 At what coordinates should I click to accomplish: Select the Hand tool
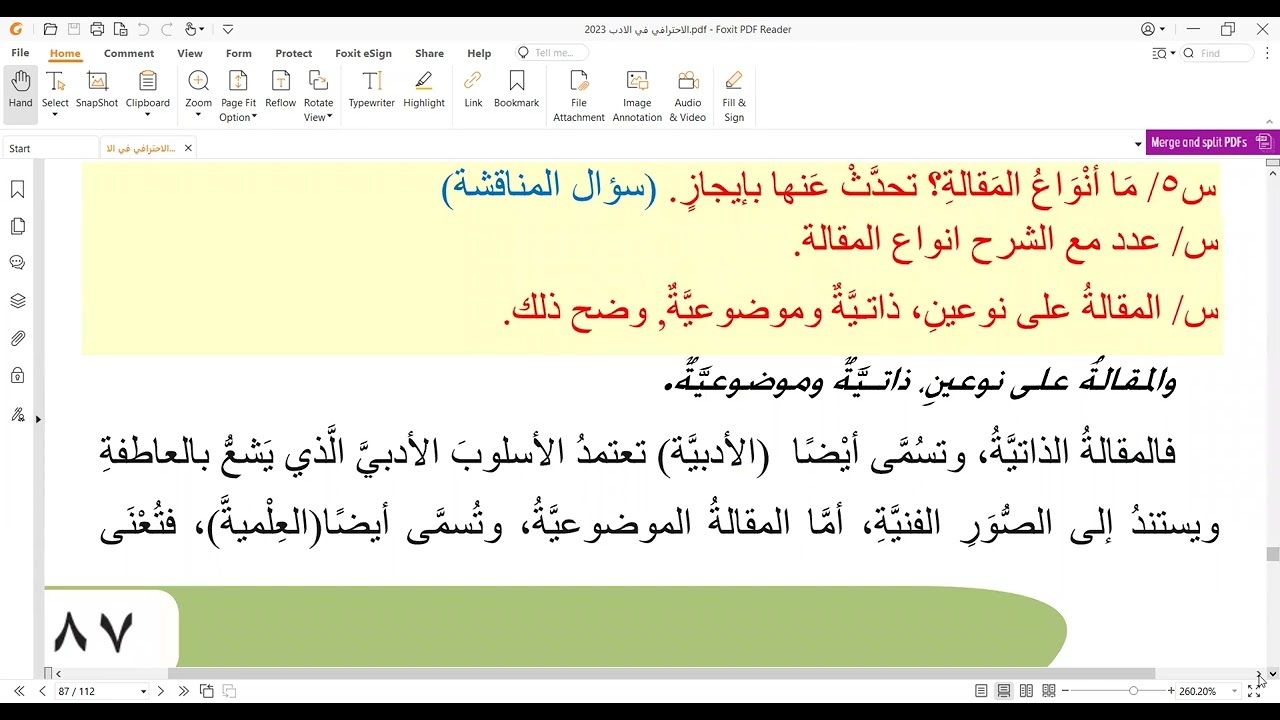pos(20,95)
